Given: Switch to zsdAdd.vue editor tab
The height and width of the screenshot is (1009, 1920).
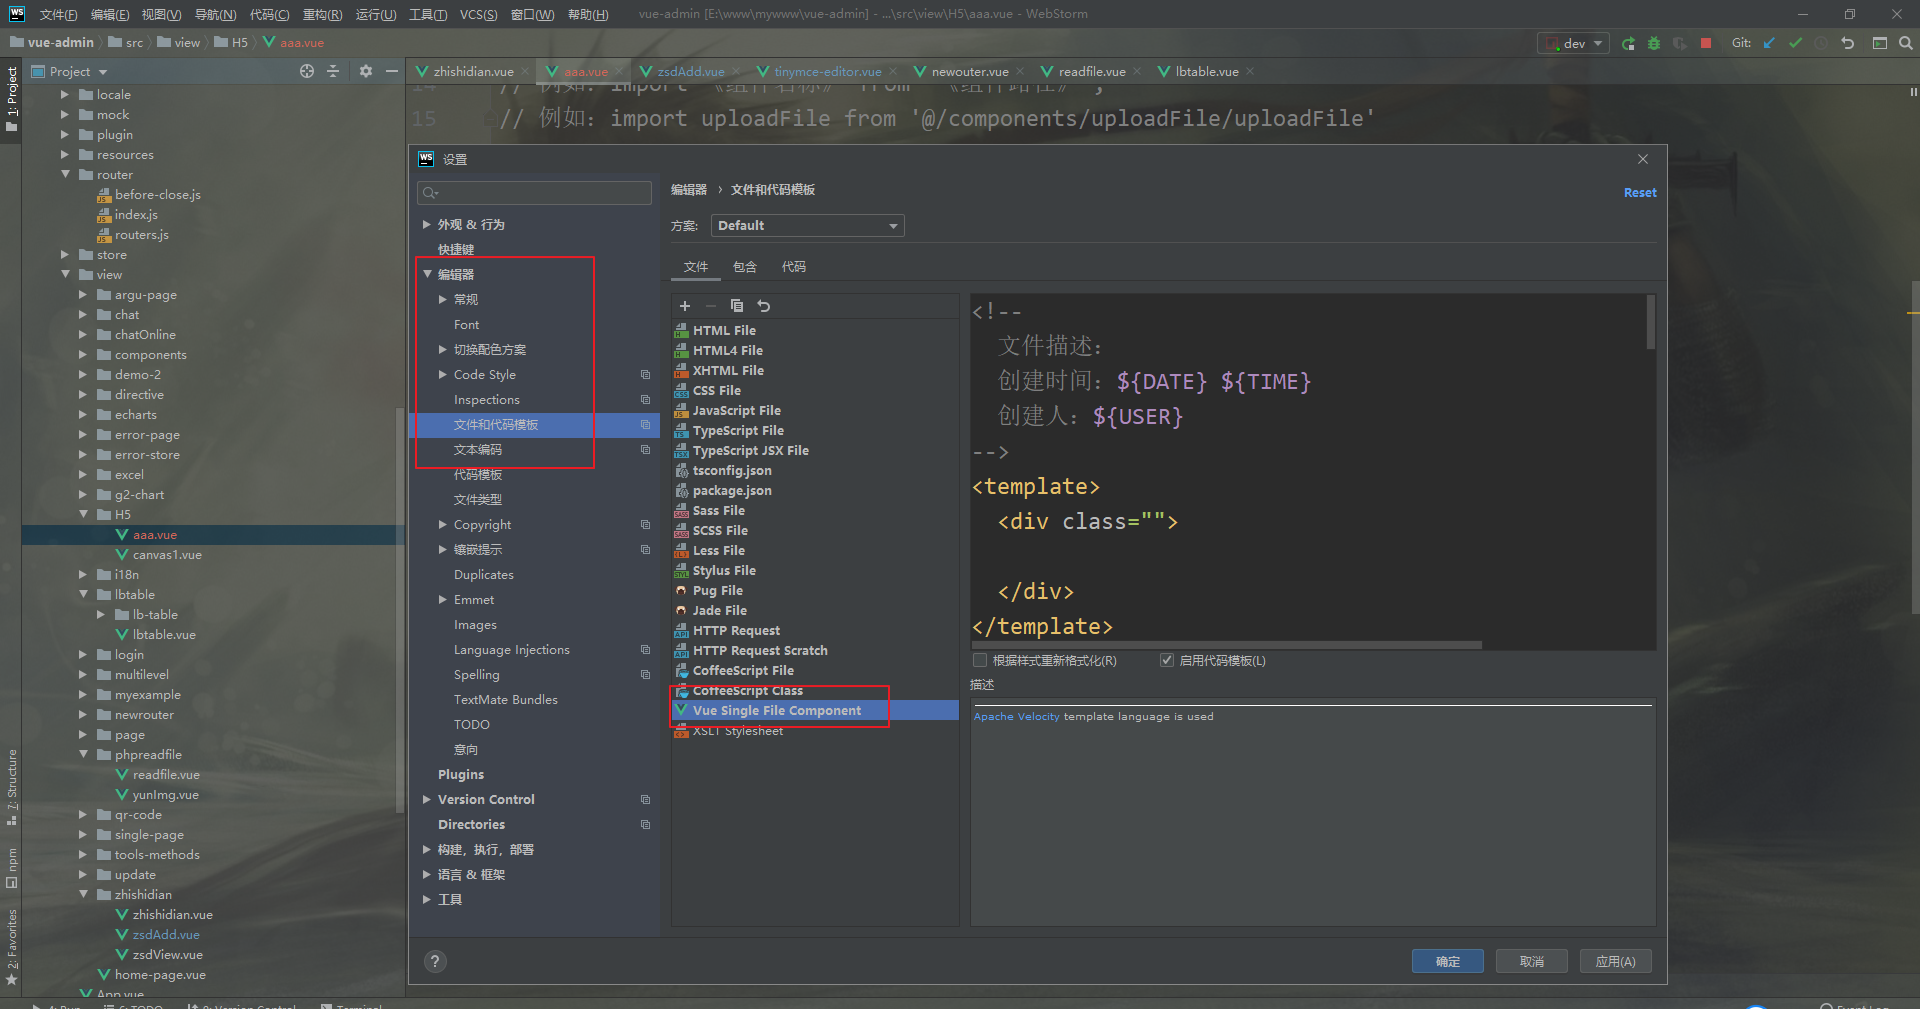Looking at the screenshot, I should [691, 71].
